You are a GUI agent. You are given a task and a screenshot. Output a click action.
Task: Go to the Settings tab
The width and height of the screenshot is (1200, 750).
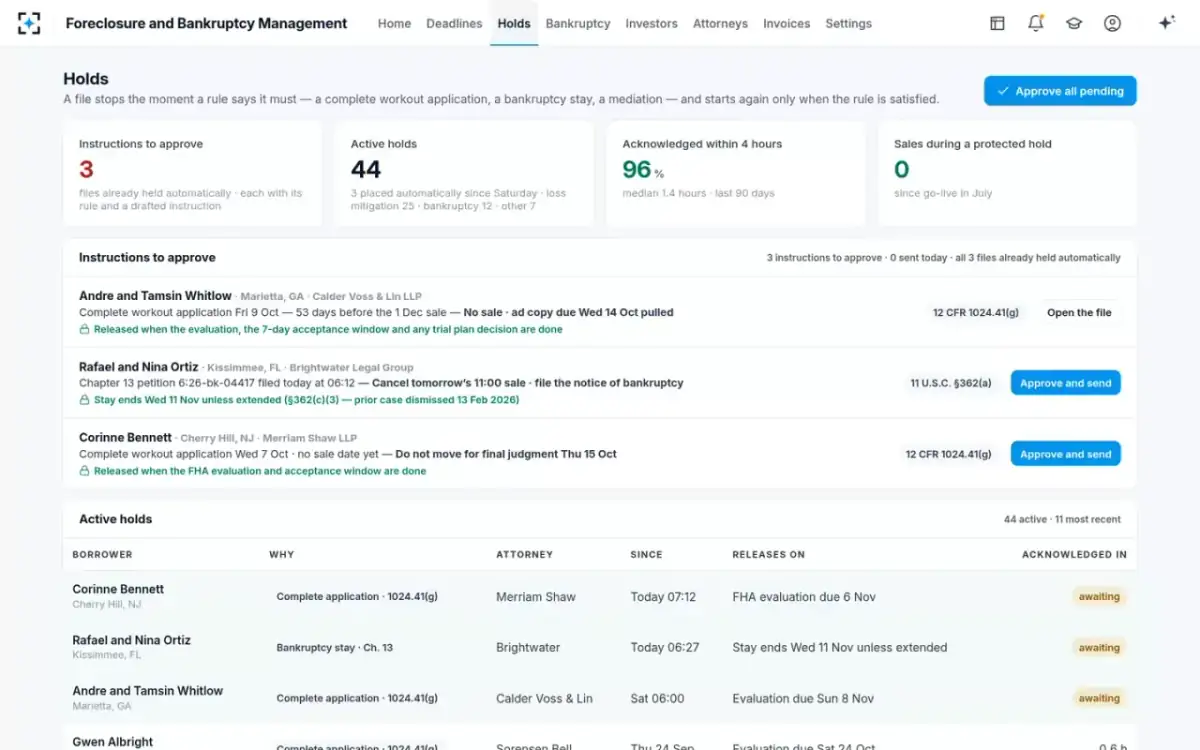click(x=848, y=23)
